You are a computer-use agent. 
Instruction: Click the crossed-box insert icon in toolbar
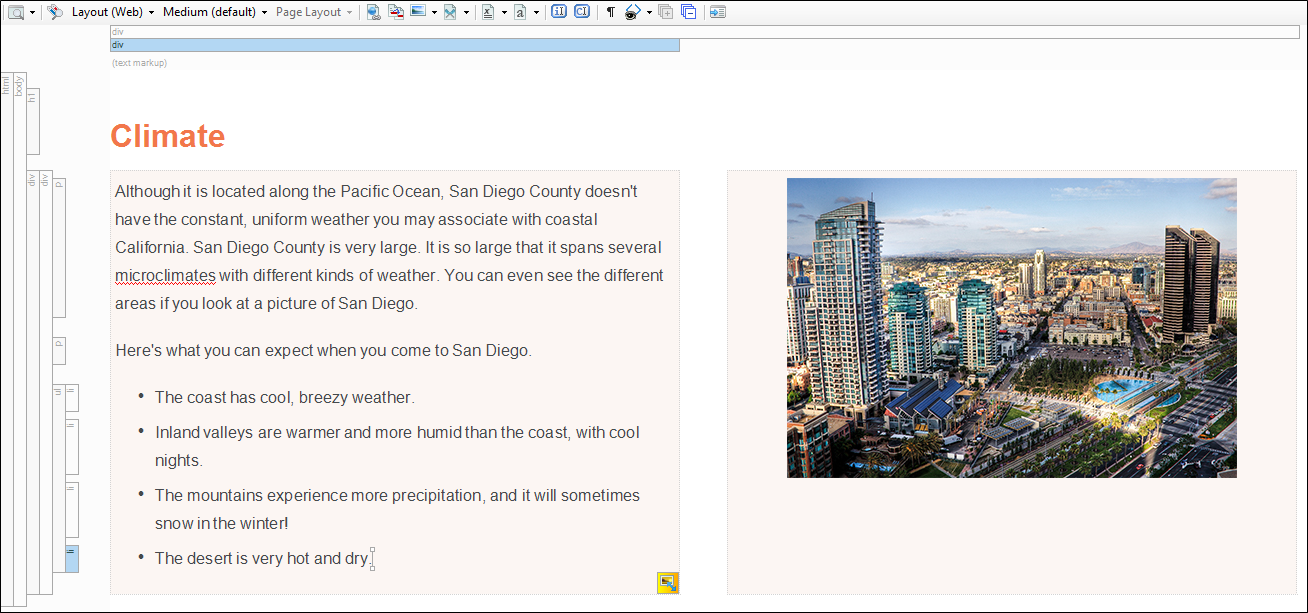[451, 12]
